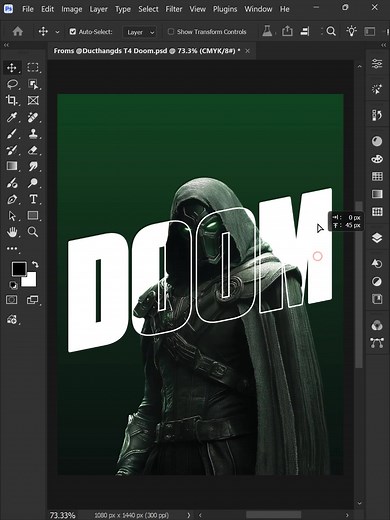Open the Plugins menu
390x520 pixels.
225,9
